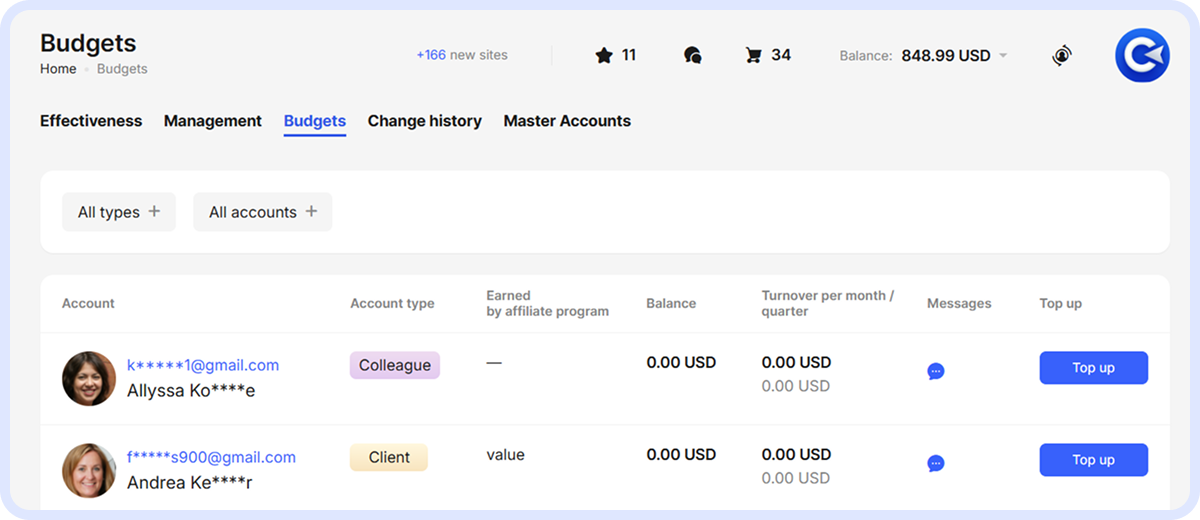Open the shopping cart icon
Viewport: 1200px width, 520px height.
pos(753,56)
